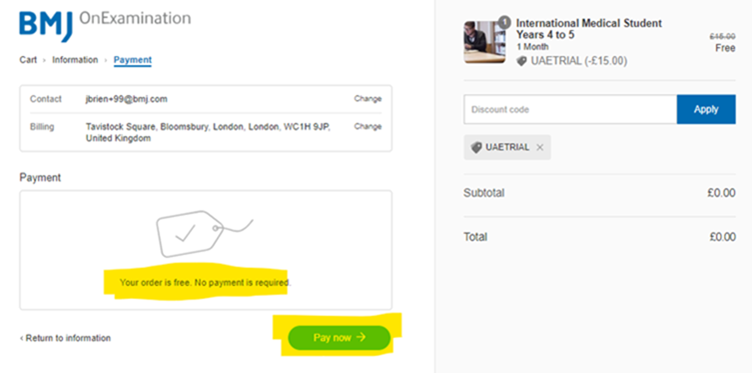Click the contact email jbrien+99@bmj.com
Viewport: 752px width, 373px height.
pyautogui.click(x=127, y=99)
